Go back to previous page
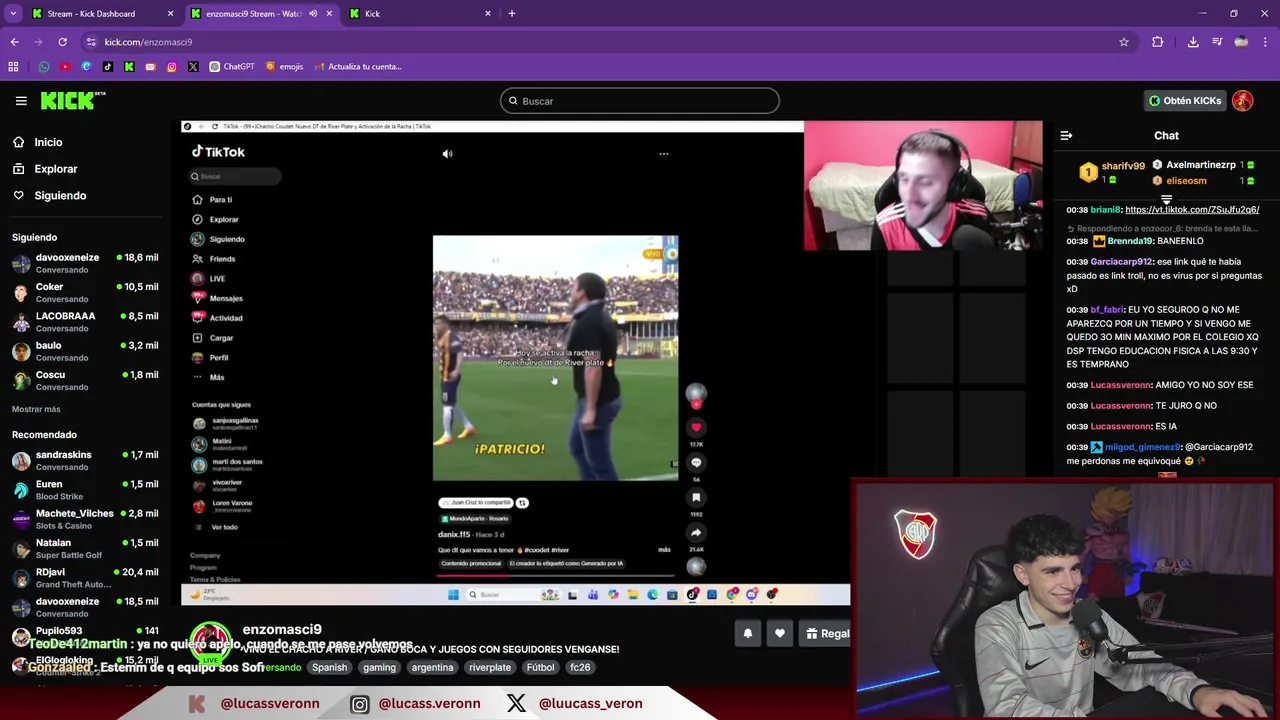This screenshot has width=1280, height=720. tap(14, 42)
